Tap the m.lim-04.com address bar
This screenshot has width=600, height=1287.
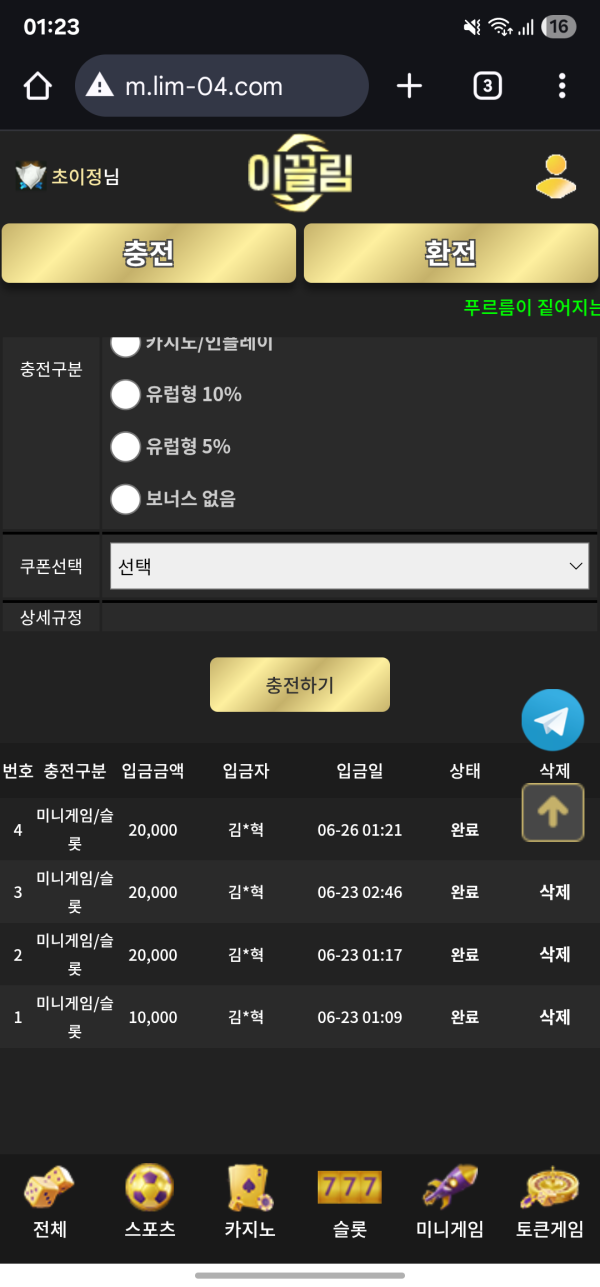tap(222, 87)
